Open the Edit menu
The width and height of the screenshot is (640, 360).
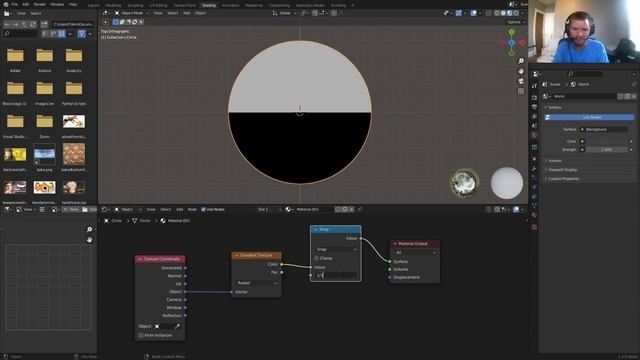26,4
